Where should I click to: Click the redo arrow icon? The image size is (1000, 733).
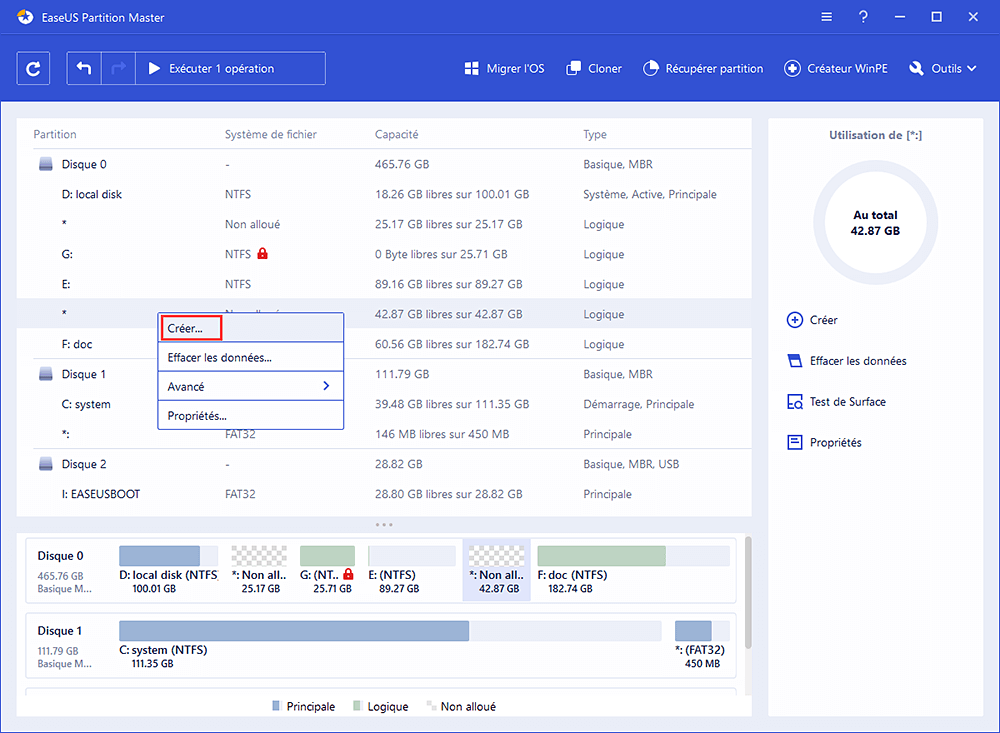click(119, 68)
